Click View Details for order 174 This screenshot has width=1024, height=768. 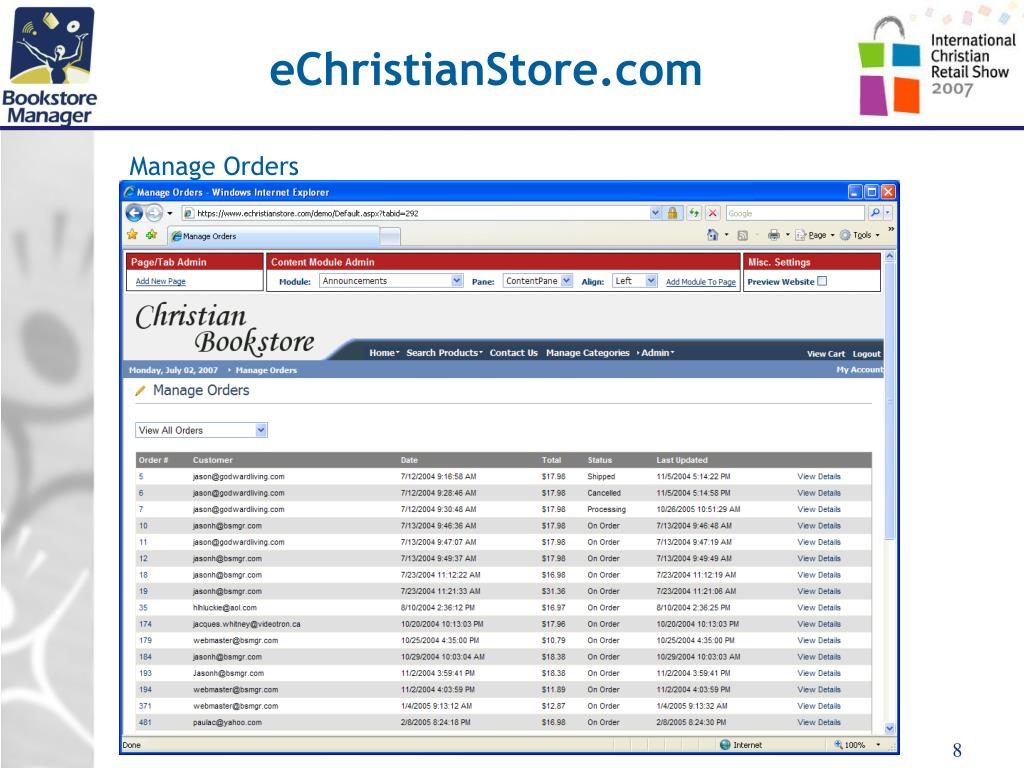point(819,624)
